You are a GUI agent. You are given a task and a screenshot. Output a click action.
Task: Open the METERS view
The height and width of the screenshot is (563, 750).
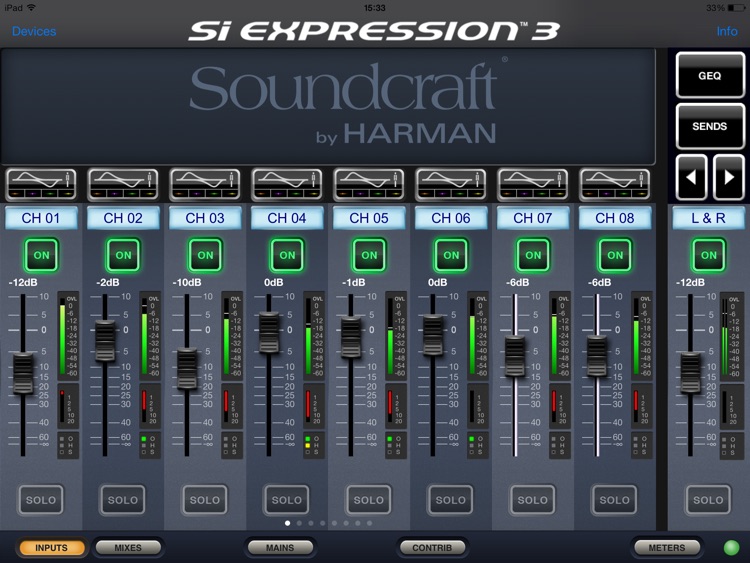click(x=667, y=547)
